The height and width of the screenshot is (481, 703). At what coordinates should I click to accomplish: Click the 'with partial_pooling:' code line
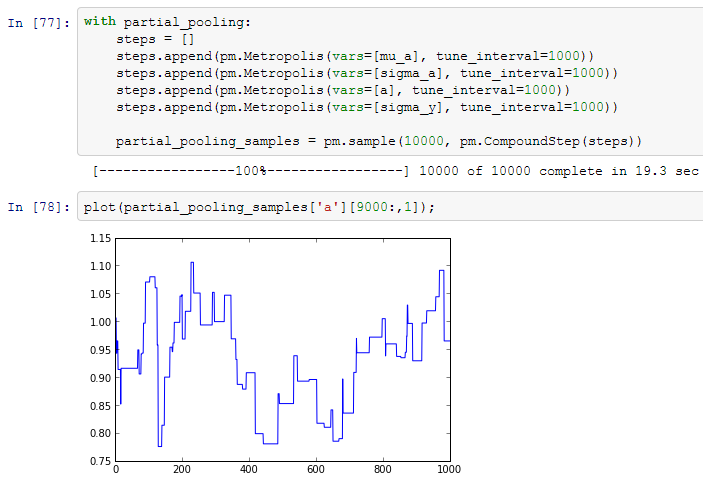(167, 22)
